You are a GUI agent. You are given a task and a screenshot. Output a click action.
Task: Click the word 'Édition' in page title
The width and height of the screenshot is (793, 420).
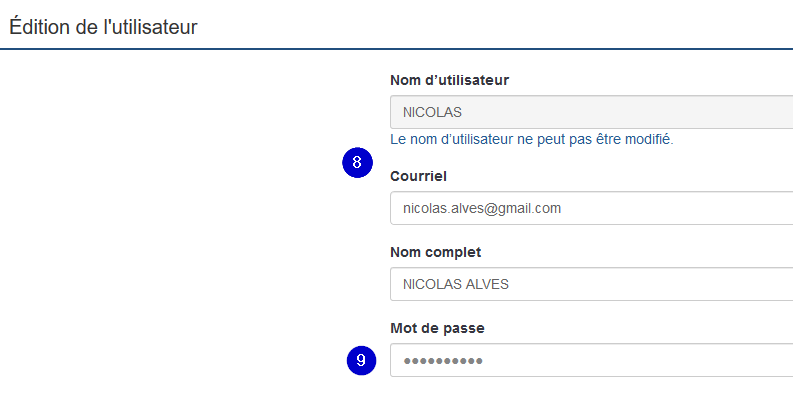coord(40,27)
